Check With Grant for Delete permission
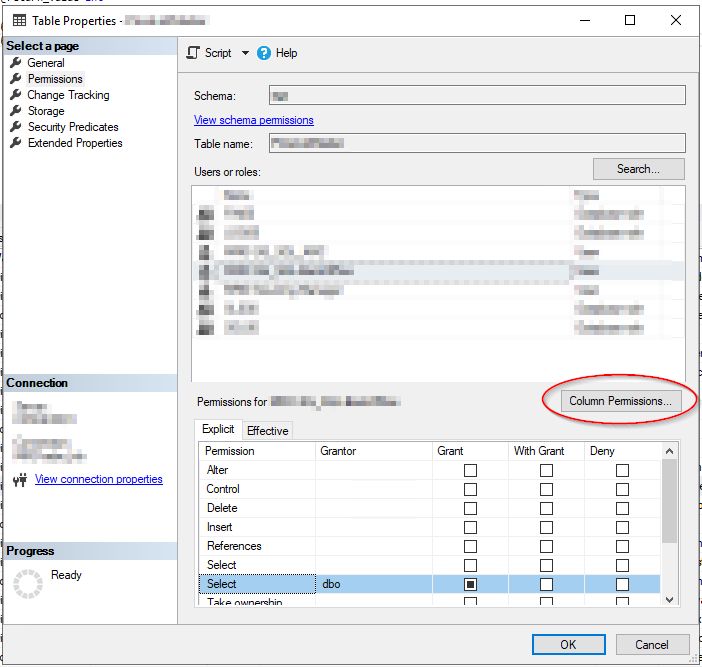 pyautogui.click(x=546, y=508)
